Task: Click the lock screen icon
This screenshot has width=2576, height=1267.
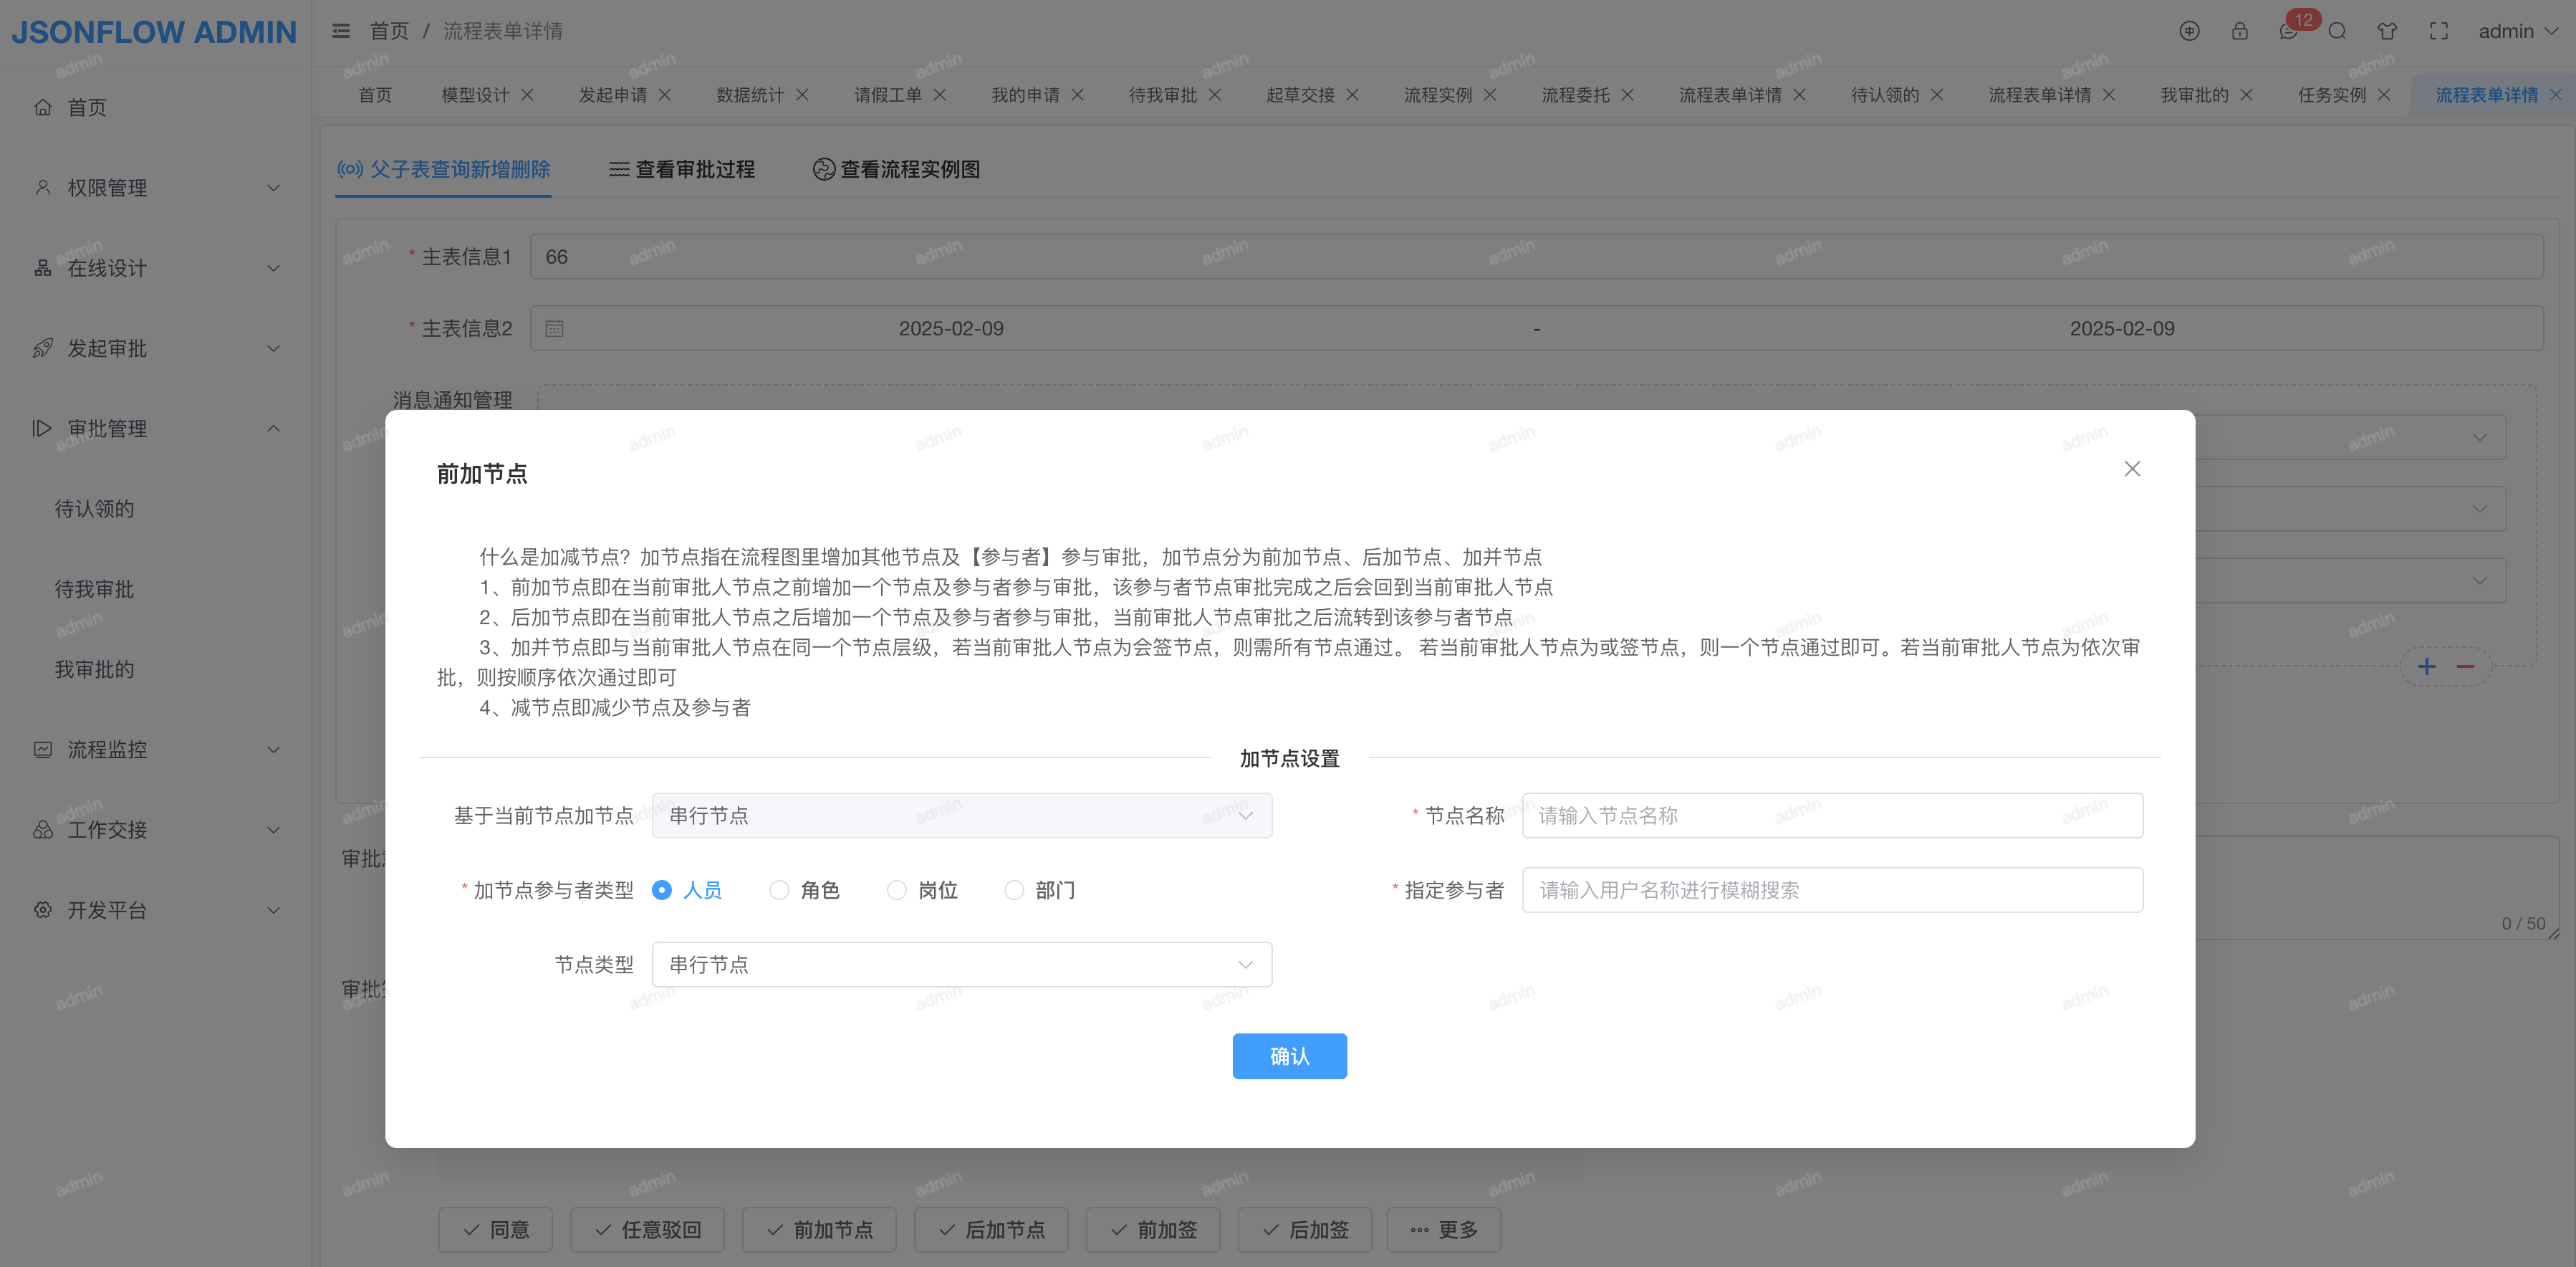Action: tap(2239, 31)
